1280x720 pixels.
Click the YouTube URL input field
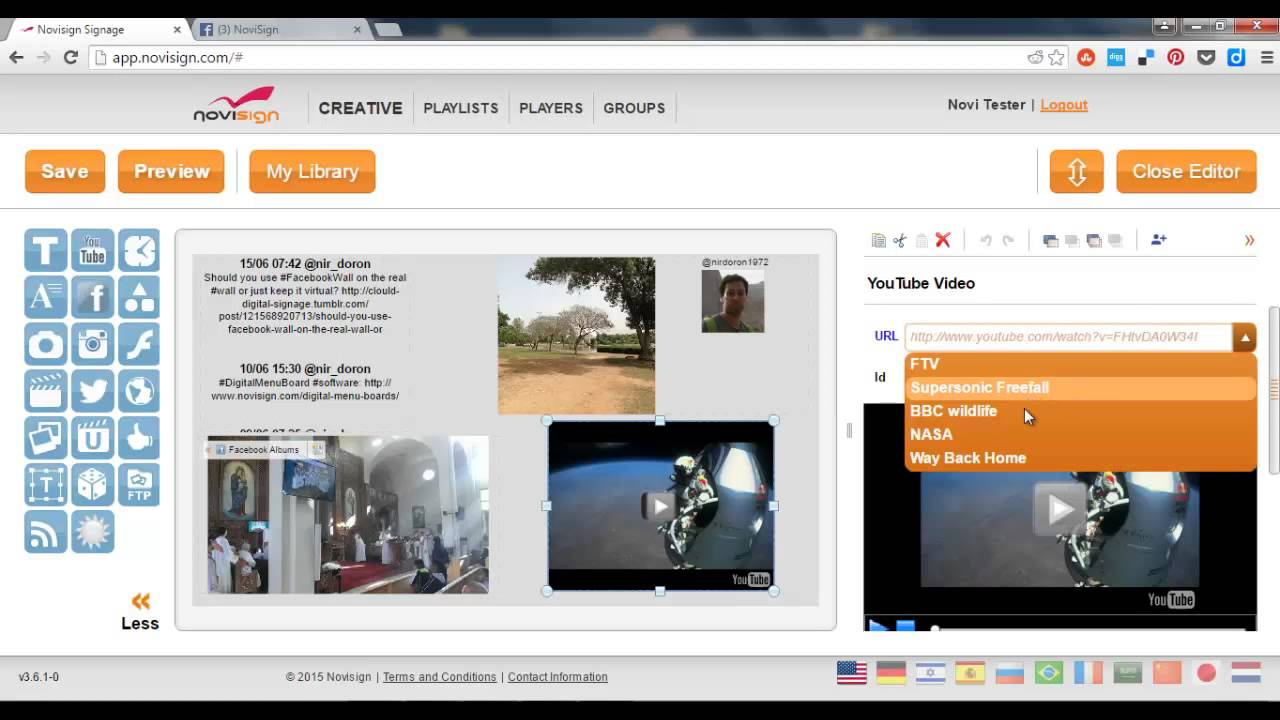(1069, 337)
